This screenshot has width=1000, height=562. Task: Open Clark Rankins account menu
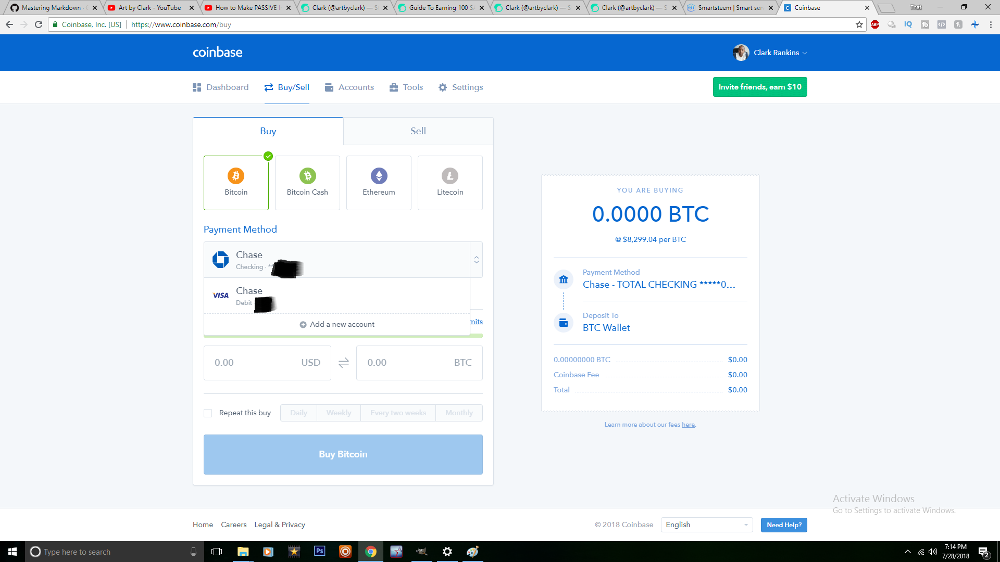click(x=779, y=52)
